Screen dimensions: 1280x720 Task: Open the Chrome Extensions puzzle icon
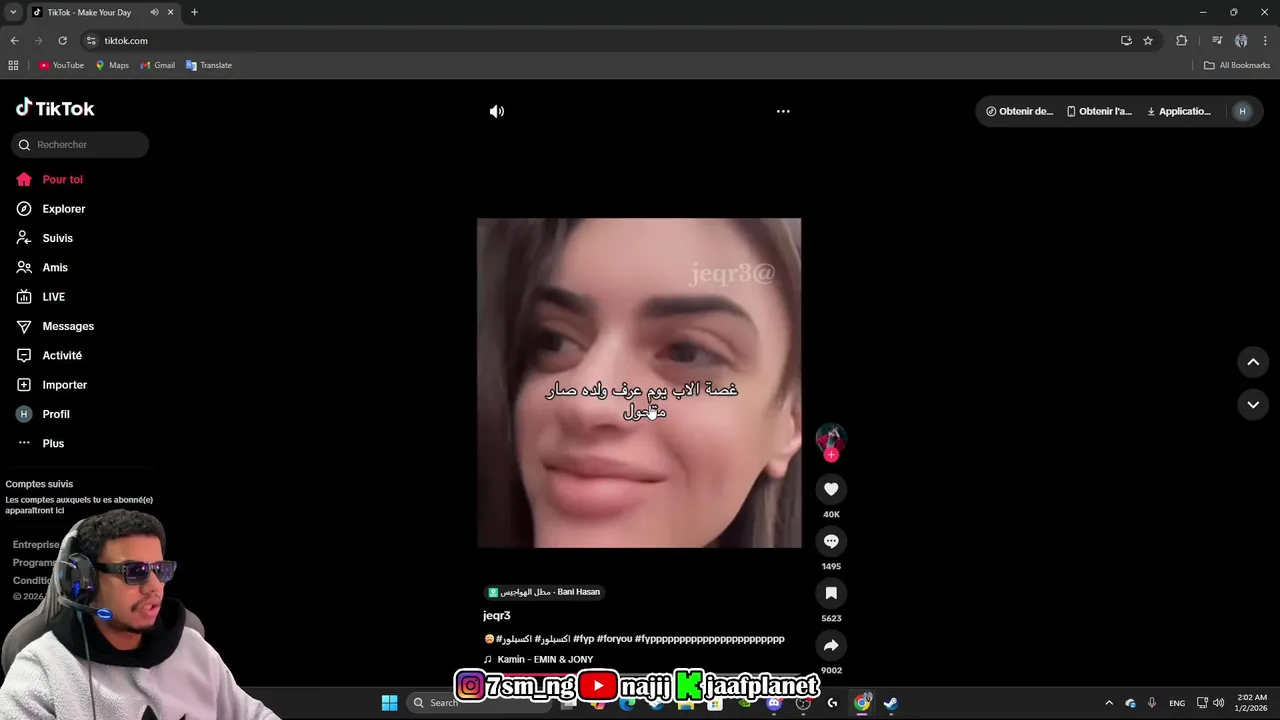pyautogui.click(x=1181, y=41)
